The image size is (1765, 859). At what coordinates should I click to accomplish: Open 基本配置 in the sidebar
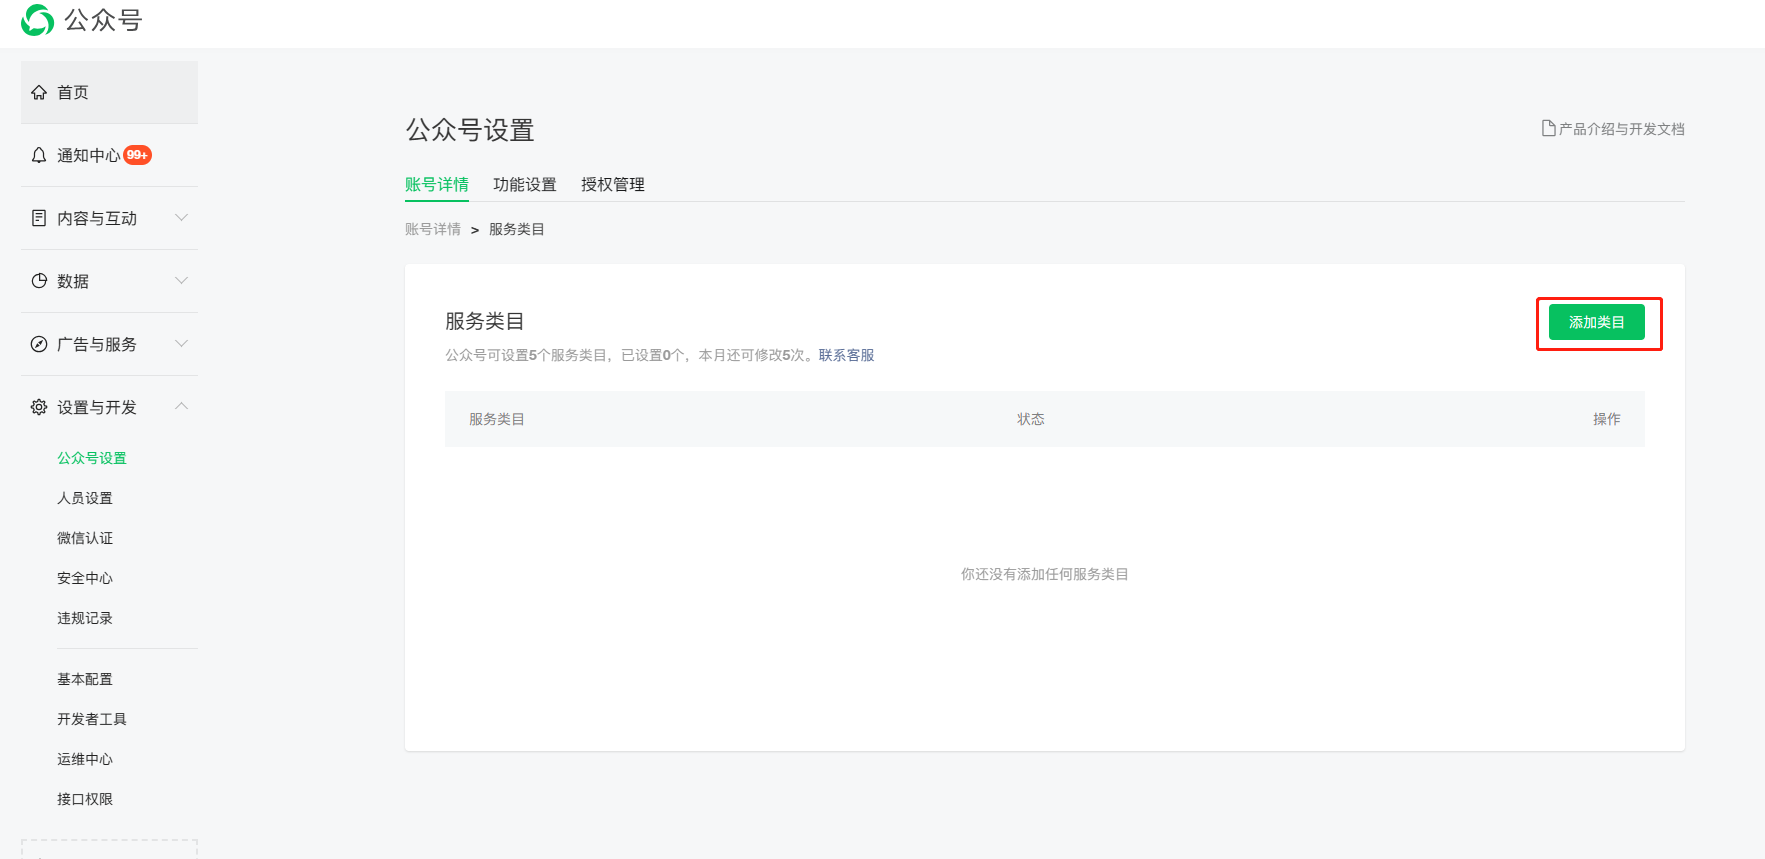(x=85, y=679)
